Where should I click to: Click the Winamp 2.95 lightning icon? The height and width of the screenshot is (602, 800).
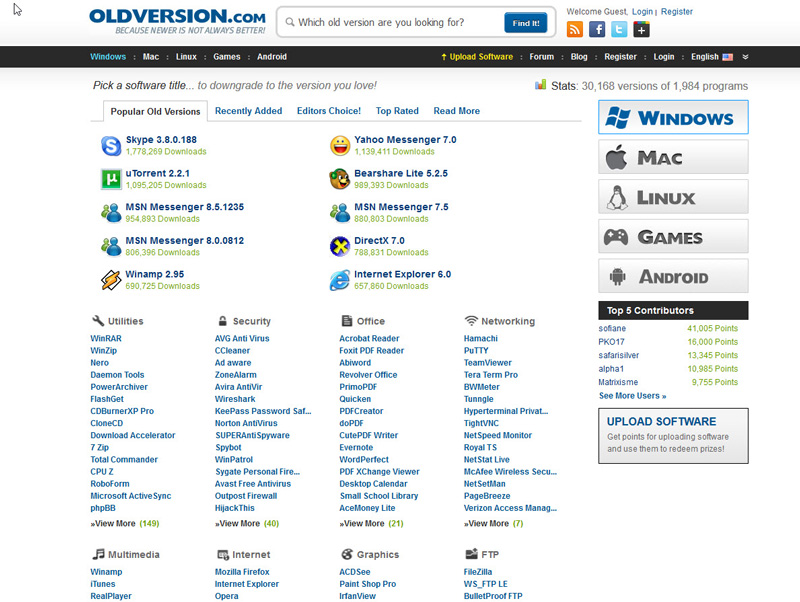pyautogui.click(x=111, y=280)
